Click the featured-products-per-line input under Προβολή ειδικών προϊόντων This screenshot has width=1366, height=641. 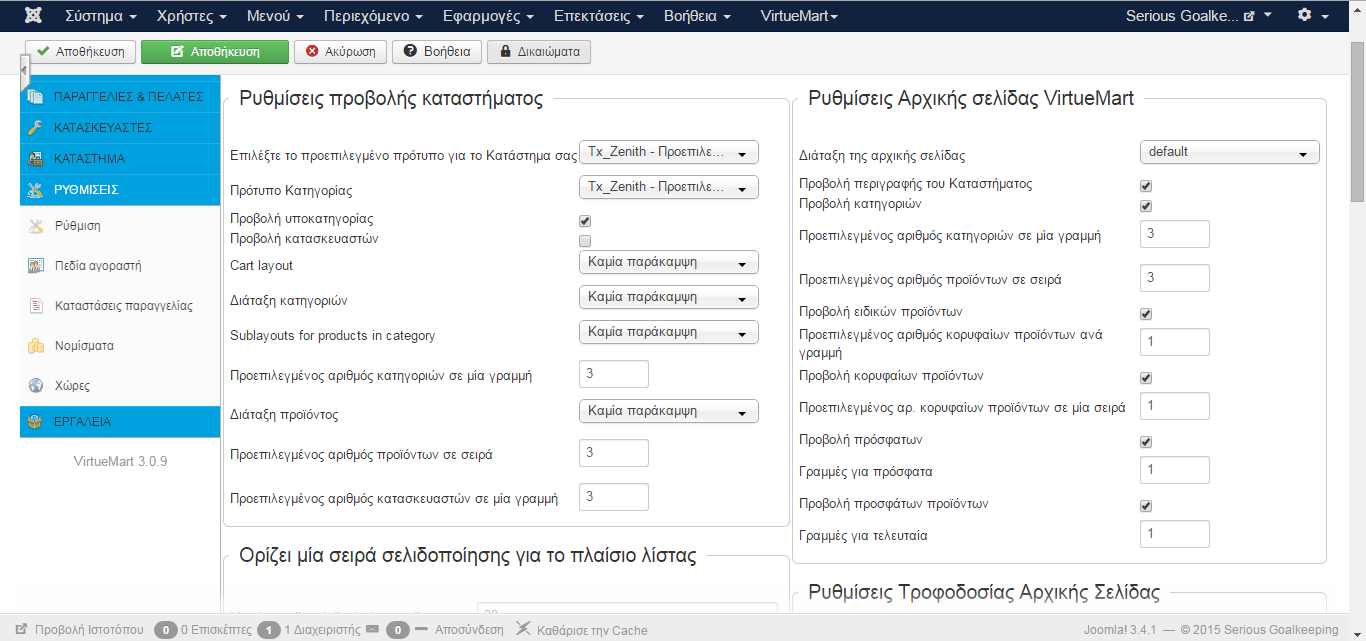pos(1175,342)
